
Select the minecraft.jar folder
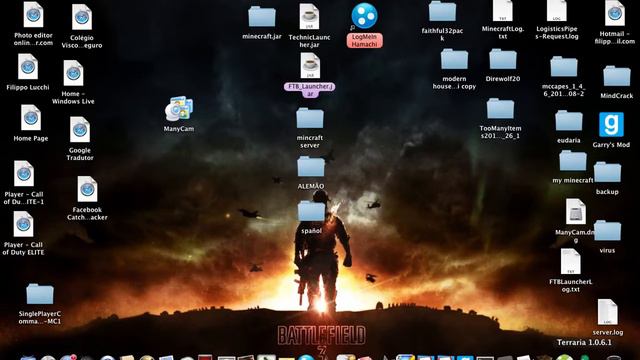[262, 16]
